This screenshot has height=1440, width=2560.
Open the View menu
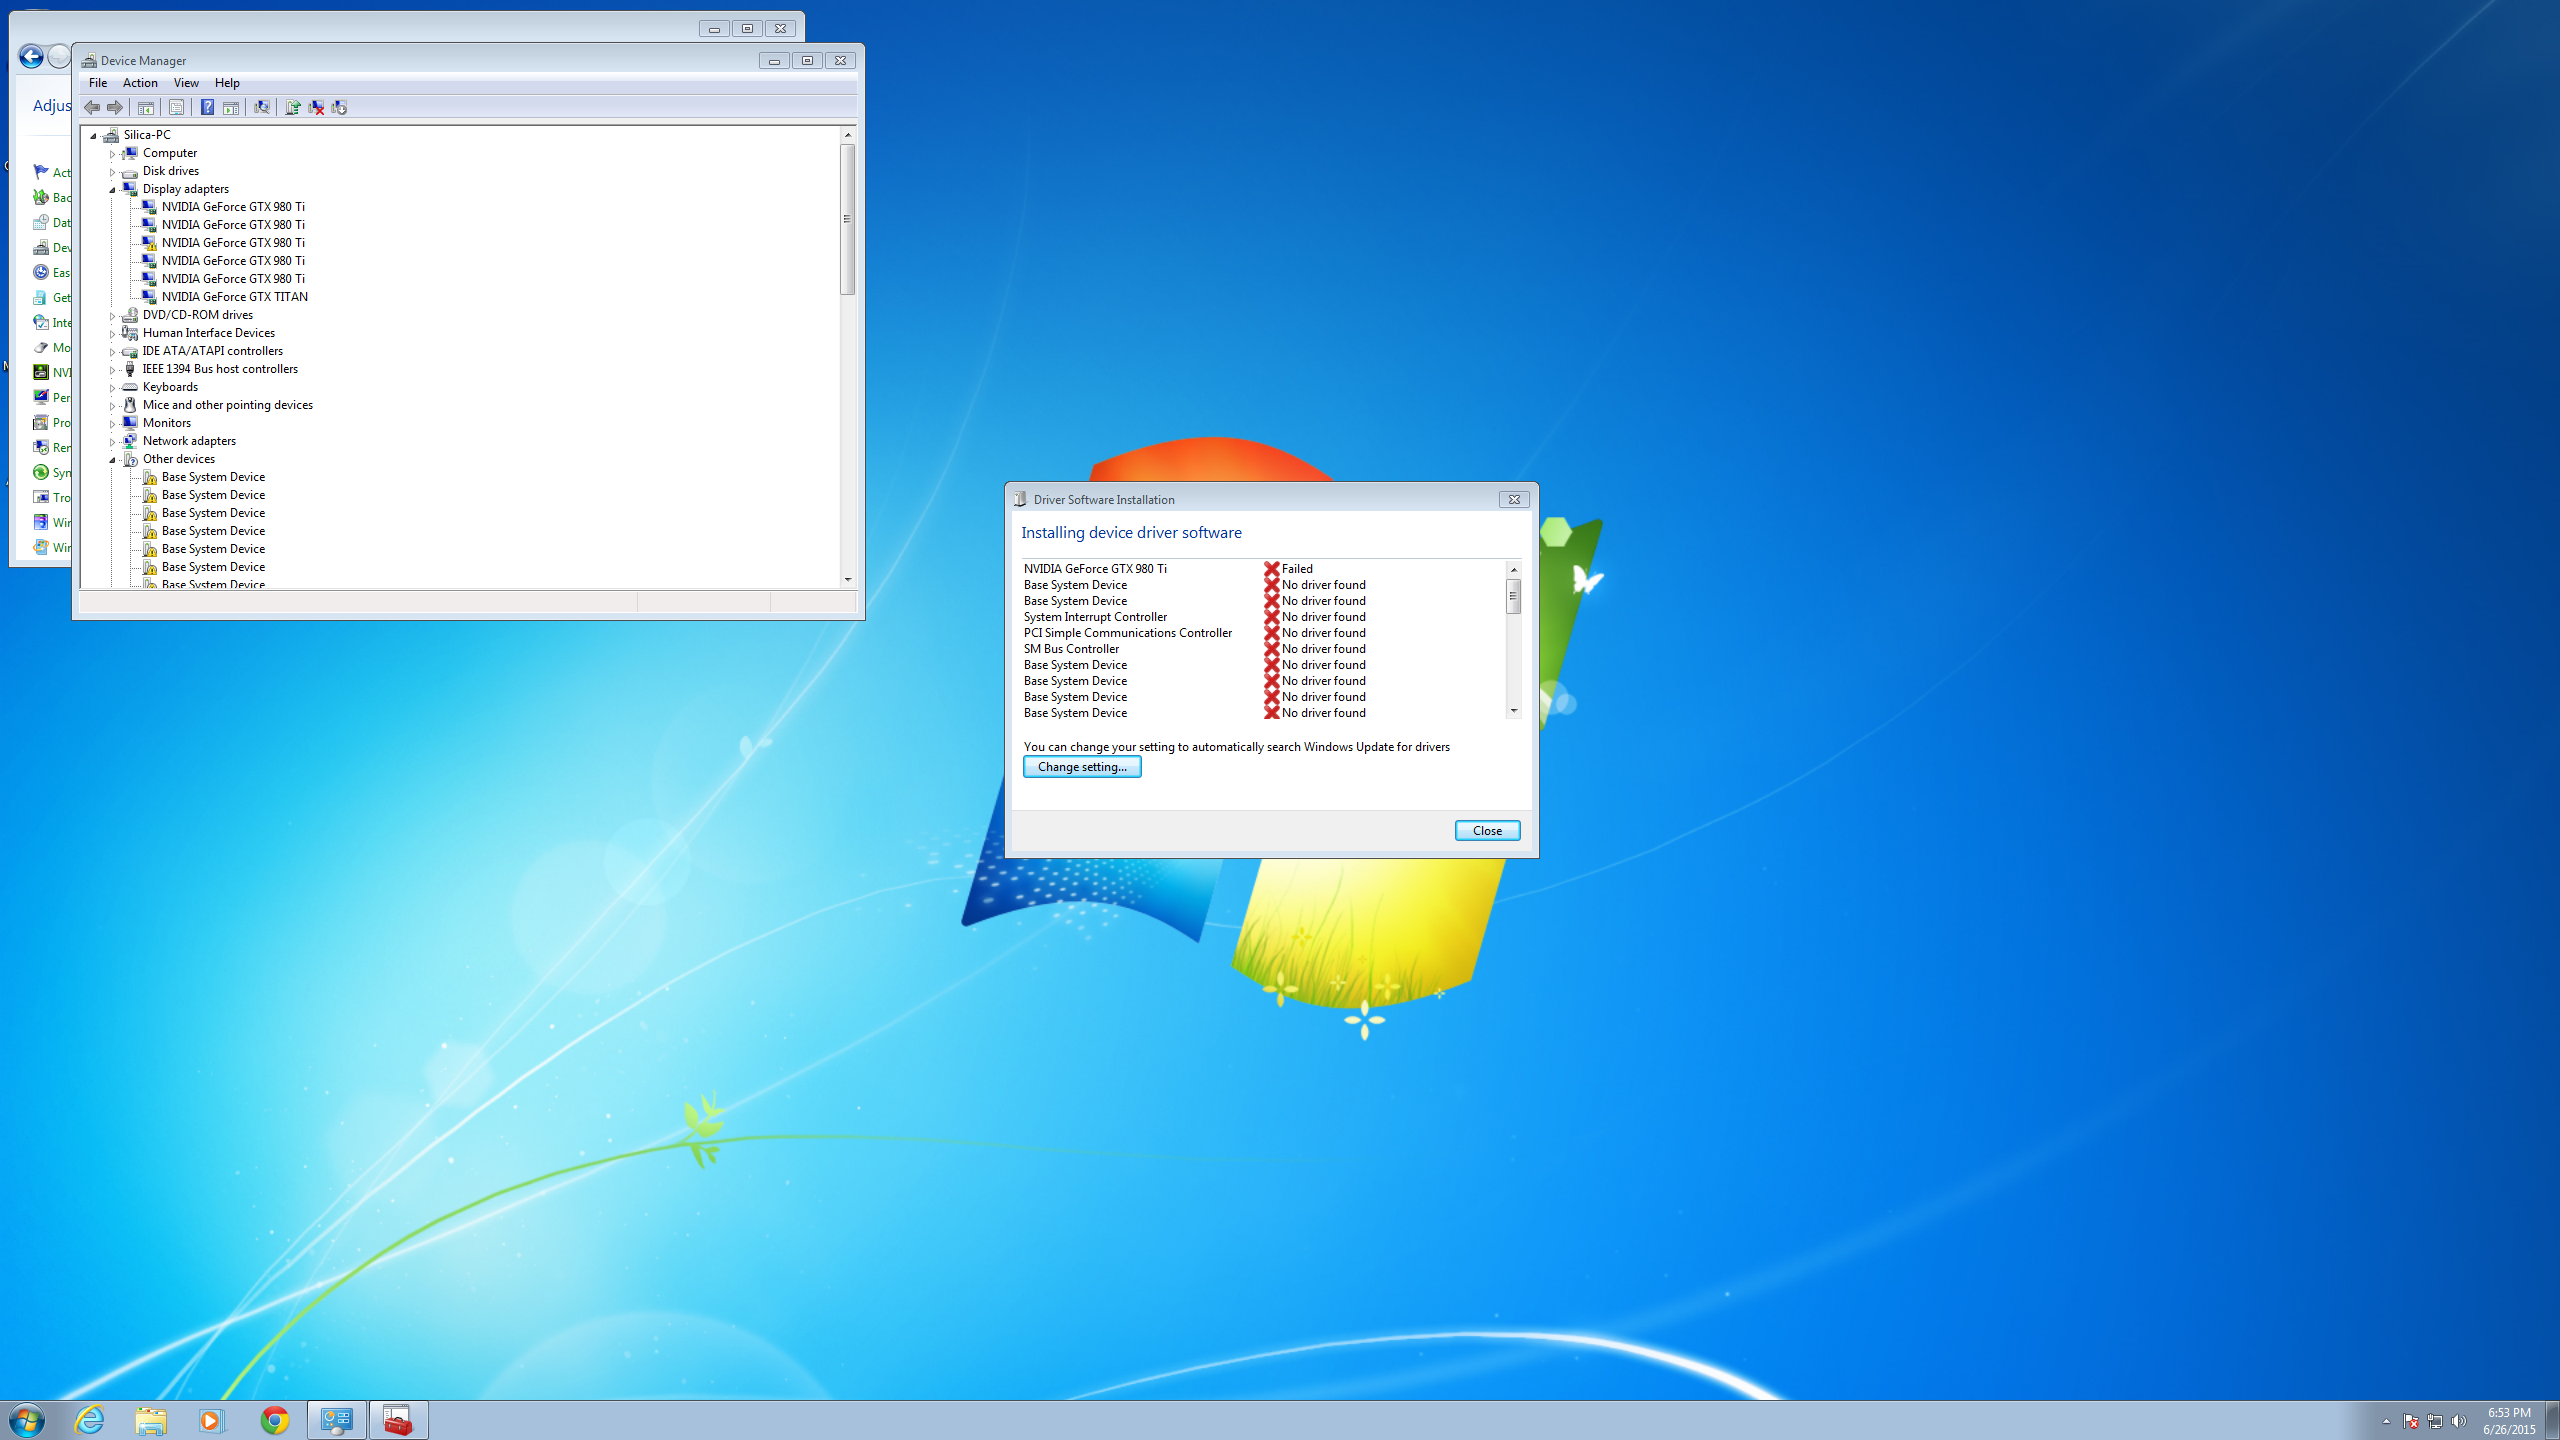186,83
